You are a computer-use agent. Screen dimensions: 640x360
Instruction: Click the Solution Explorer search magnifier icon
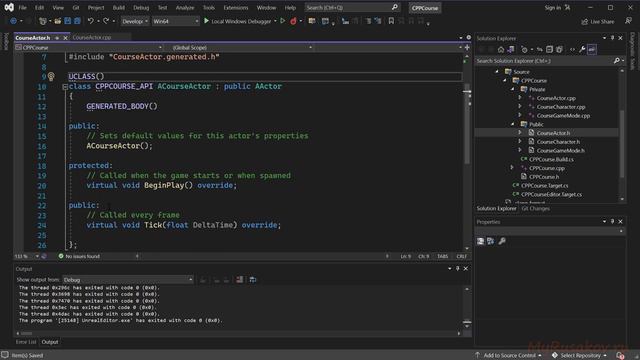(x=616, y=61)
